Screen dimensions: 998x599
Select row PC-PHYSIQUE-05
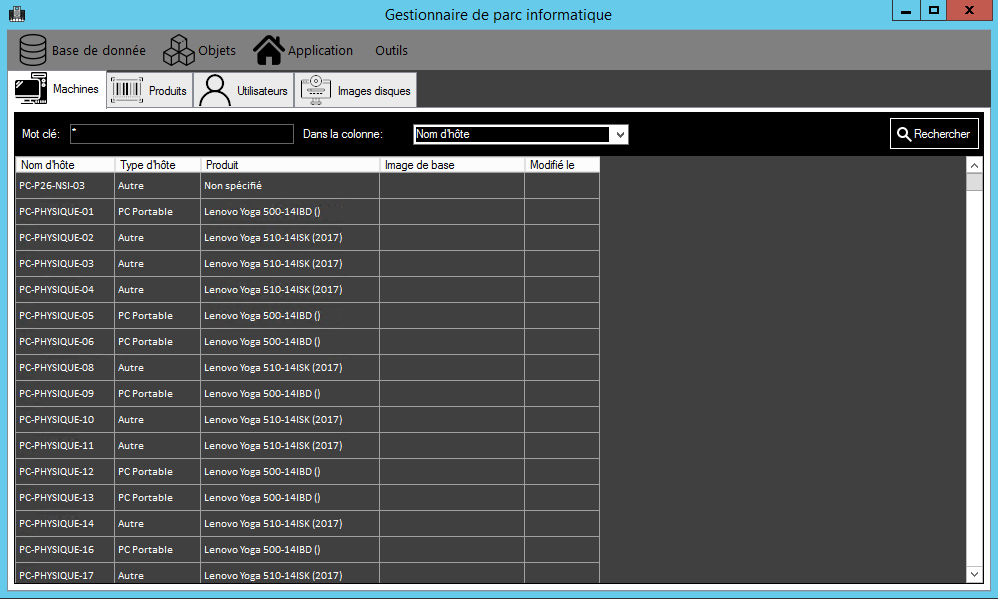coord(307,316)
